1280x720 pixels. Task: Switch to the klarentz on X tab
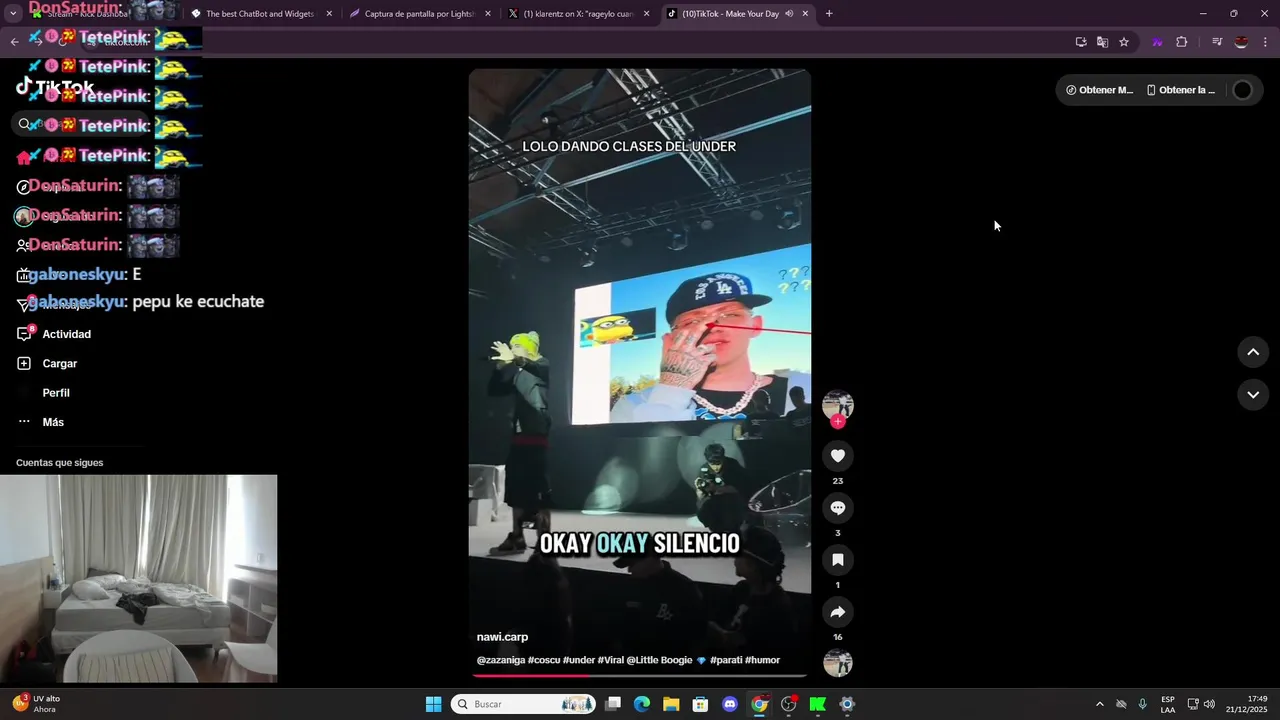point(580,14)
